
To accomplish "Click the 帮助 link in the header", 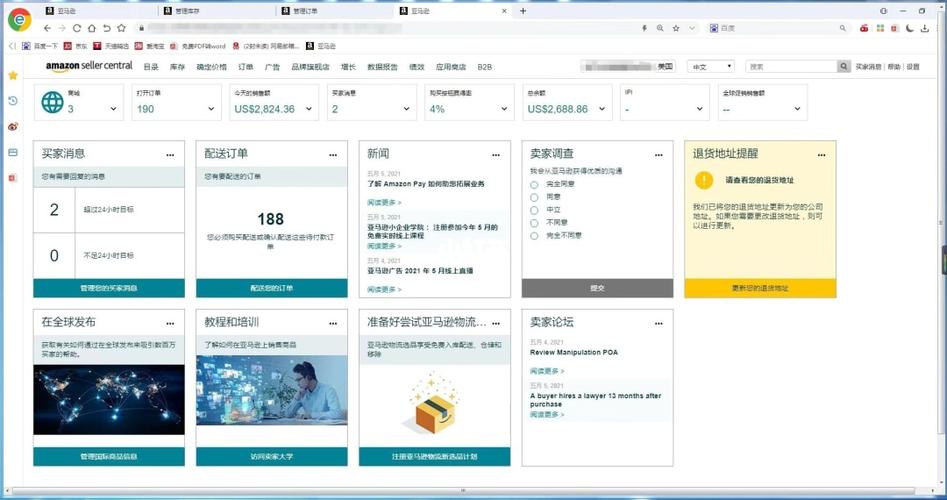I will pyautogui.click(x=894, y=67).
